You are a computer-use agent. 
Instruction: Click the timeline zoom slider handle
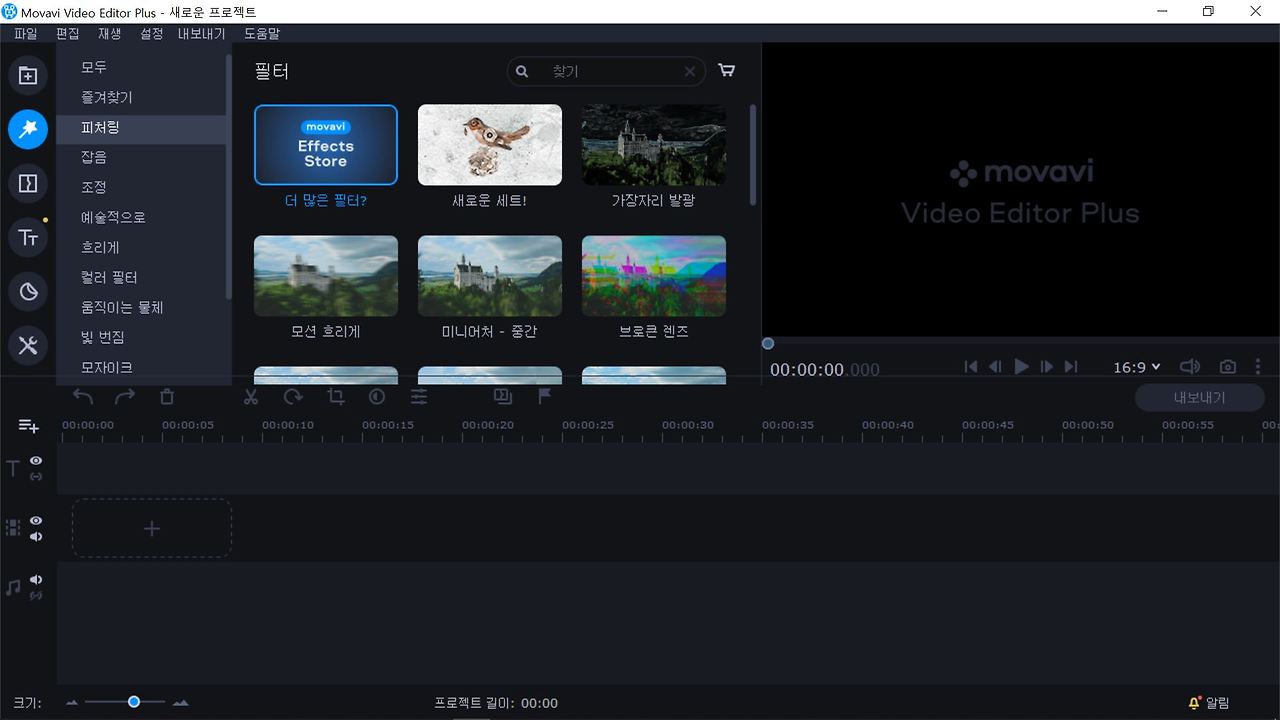click(134, 702)
